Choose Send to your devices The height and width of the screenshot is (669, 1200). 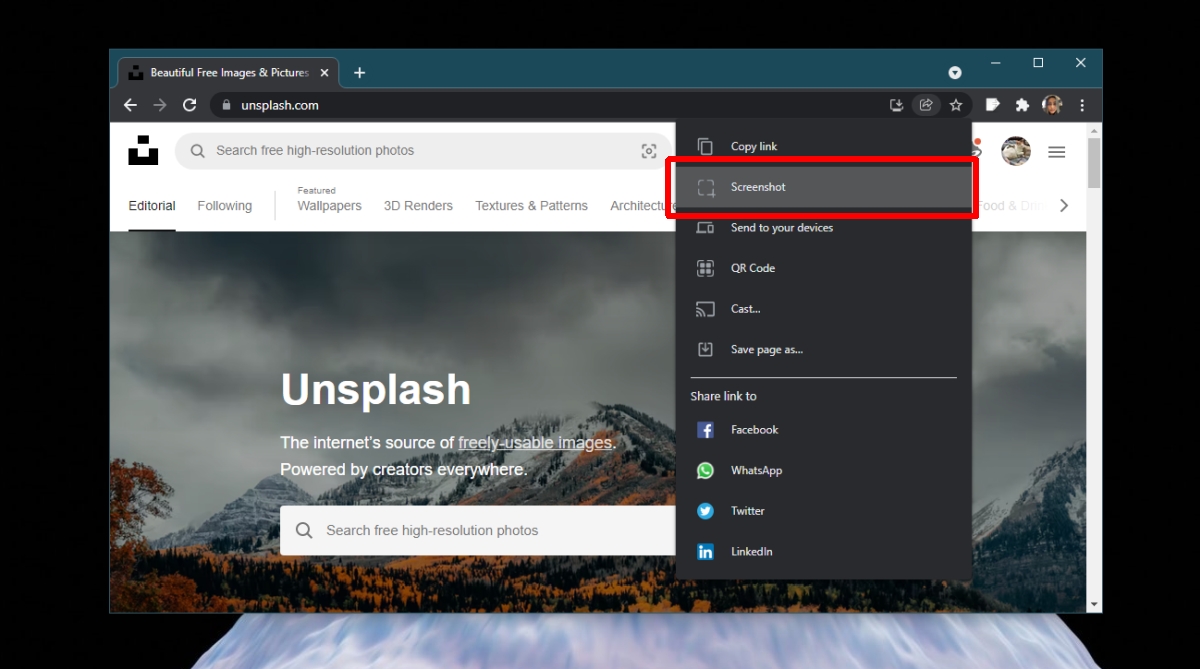pyautogui.click(x=824, y=228)
